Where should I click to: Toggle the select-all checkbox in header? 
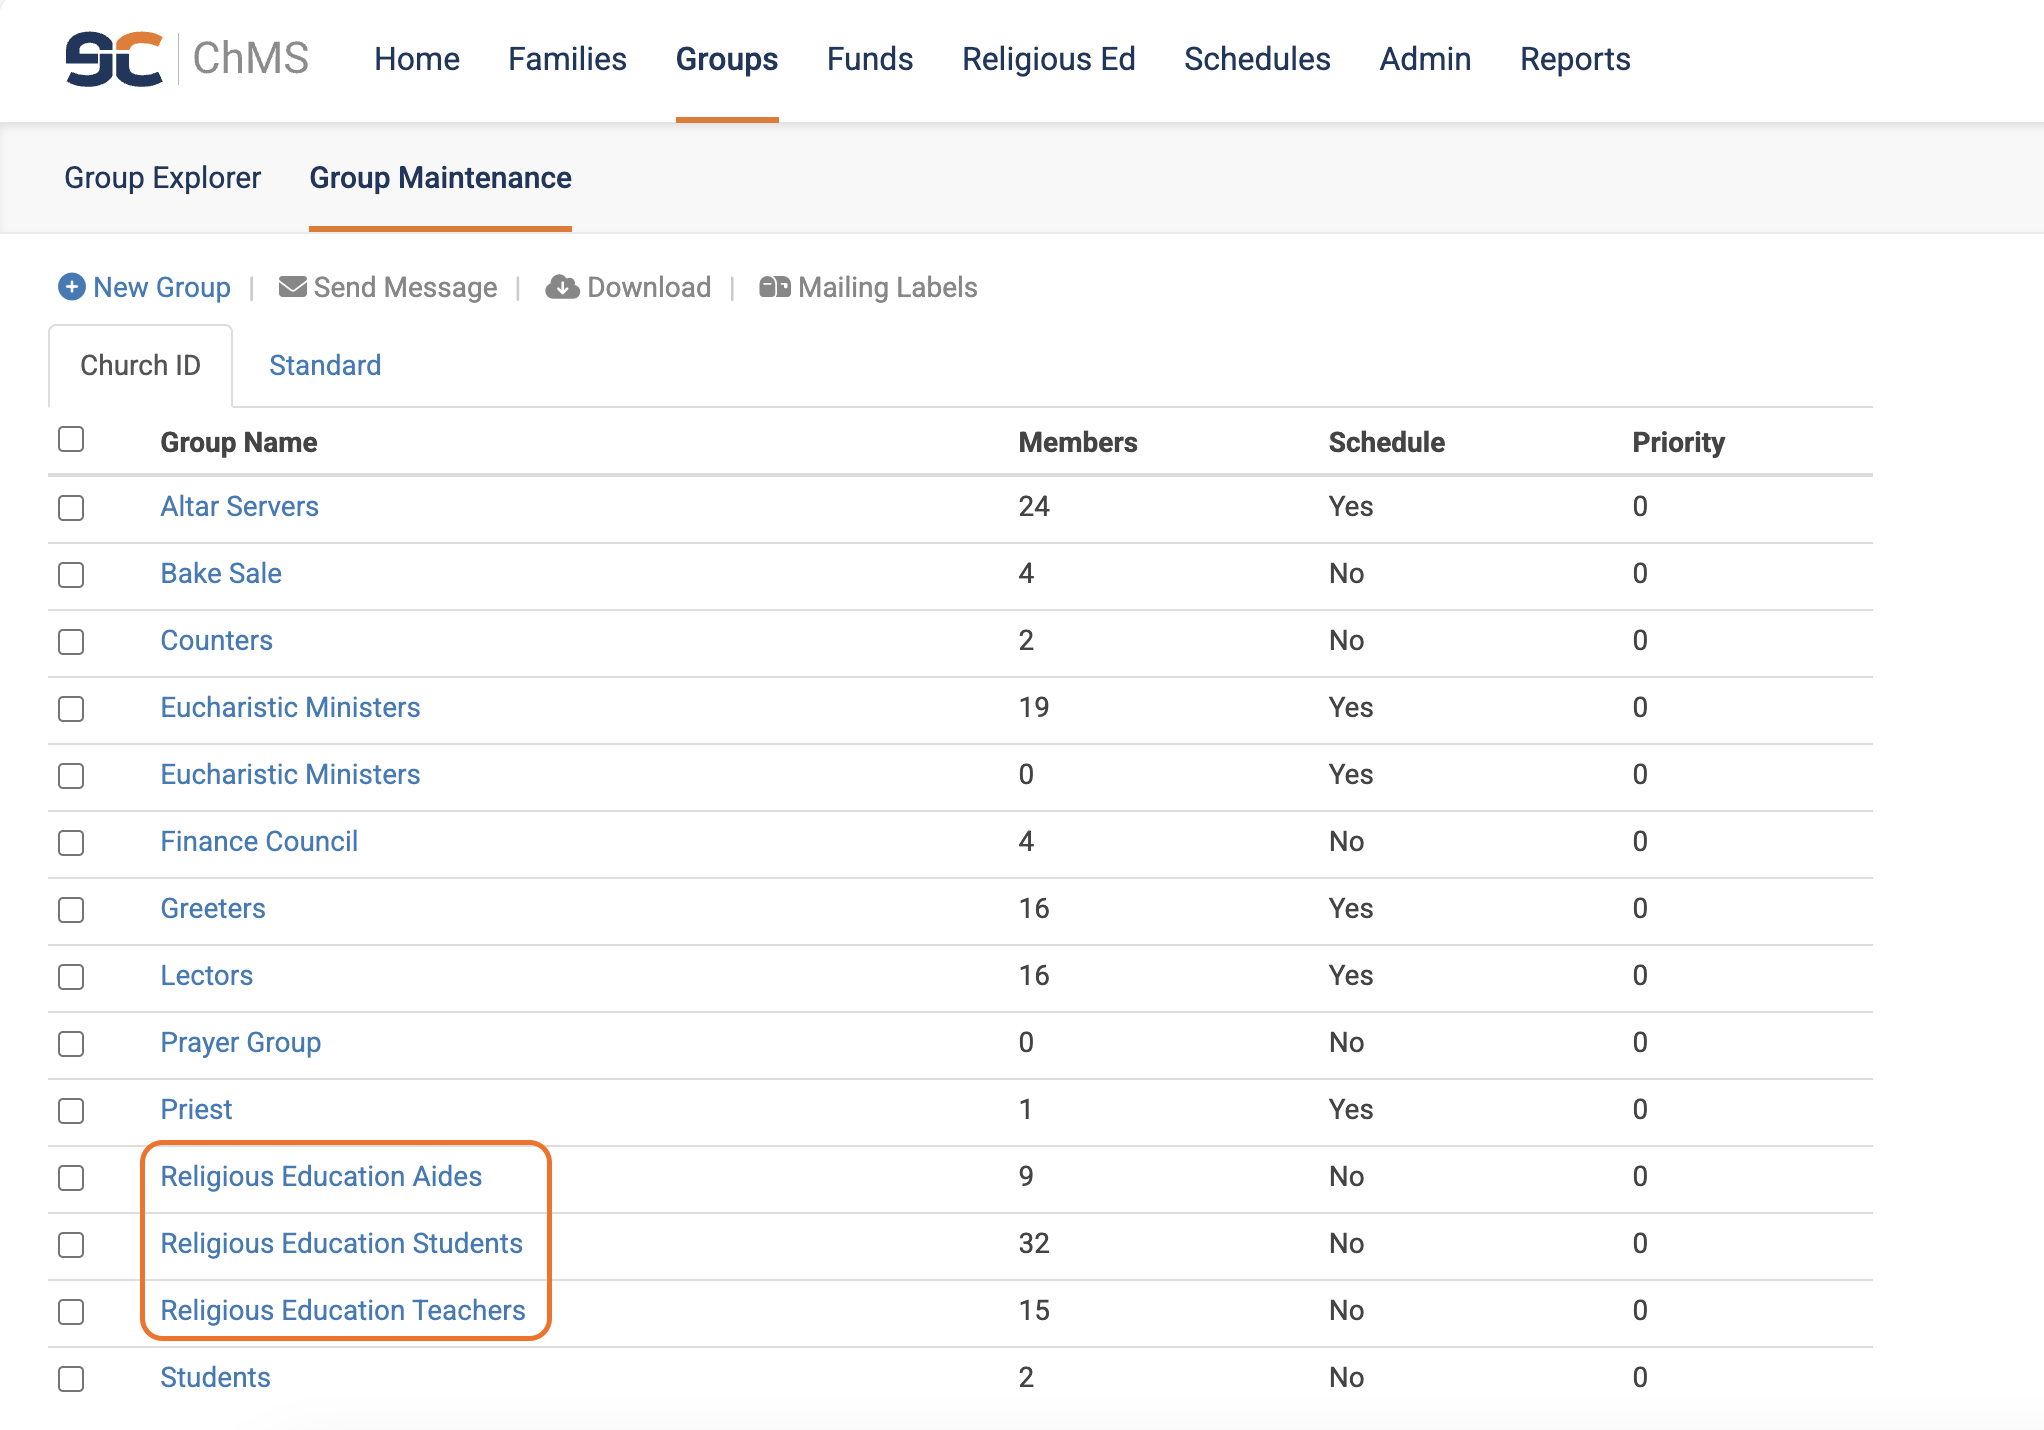(71, 439)
